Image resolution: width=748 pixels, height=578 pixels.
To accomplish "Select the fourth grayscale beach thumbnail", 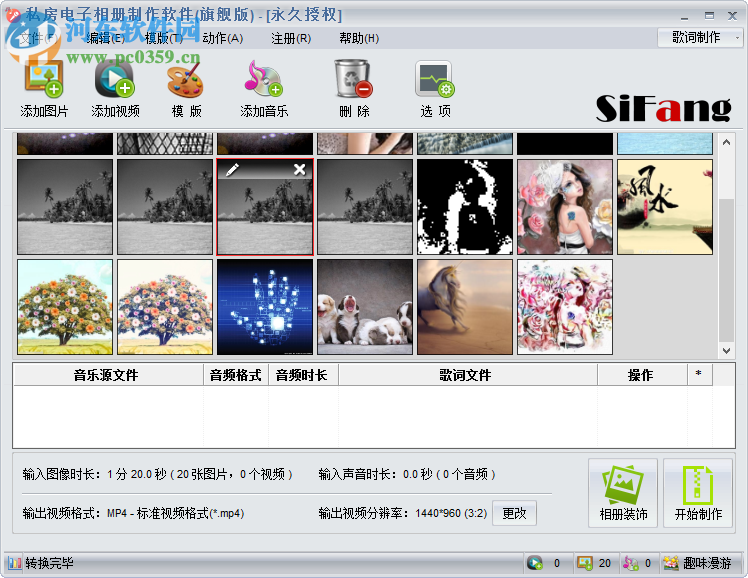I will [x=365, y=207].
